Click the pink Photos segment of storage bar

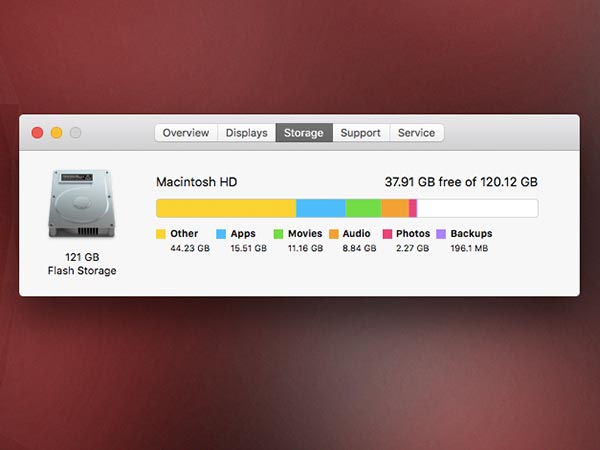(x=413, y=208)
